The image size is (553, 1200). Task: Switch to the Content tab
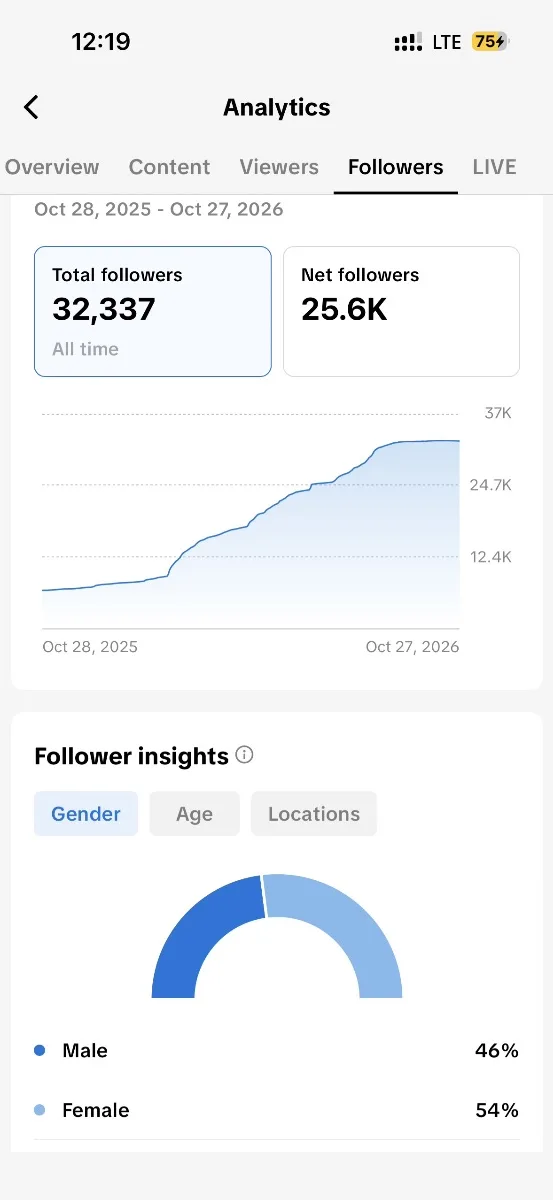tap(169, 167)
